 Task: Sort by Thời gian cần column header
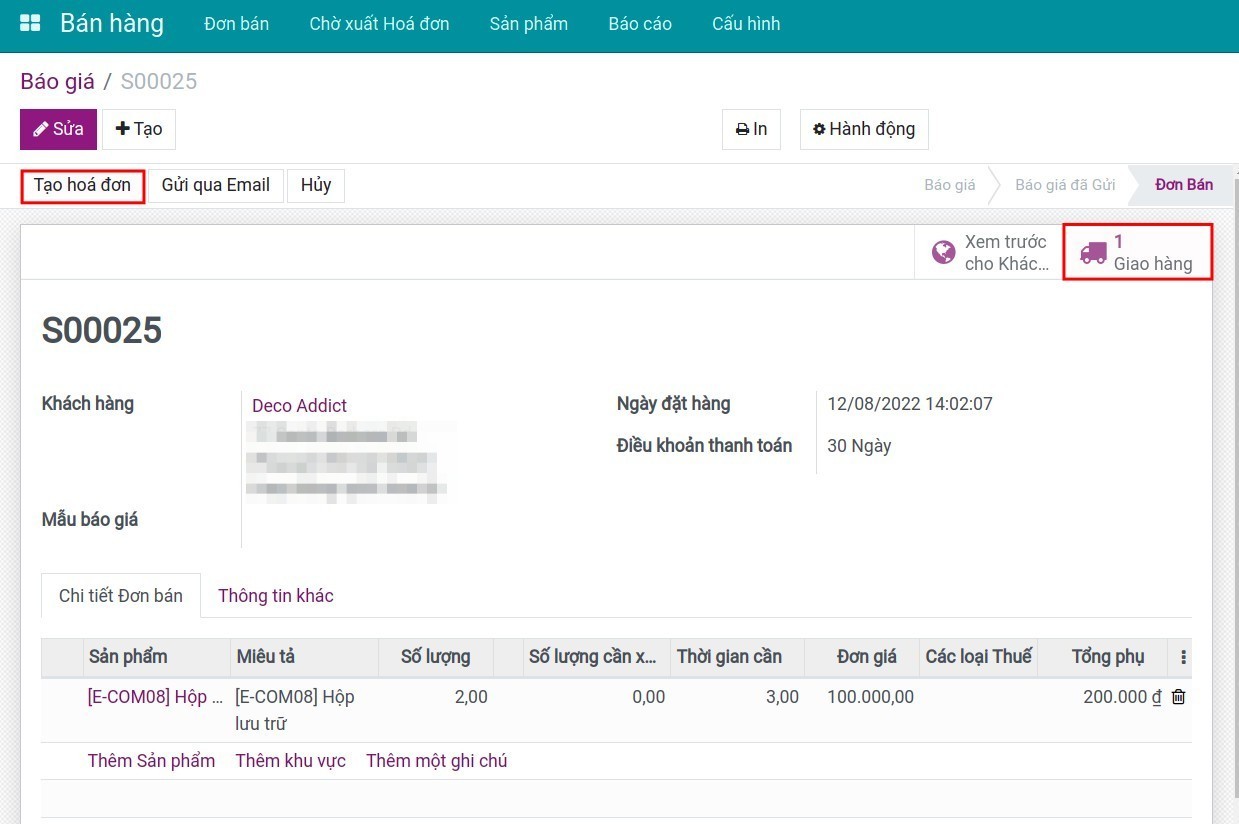(x=738, y=657)
